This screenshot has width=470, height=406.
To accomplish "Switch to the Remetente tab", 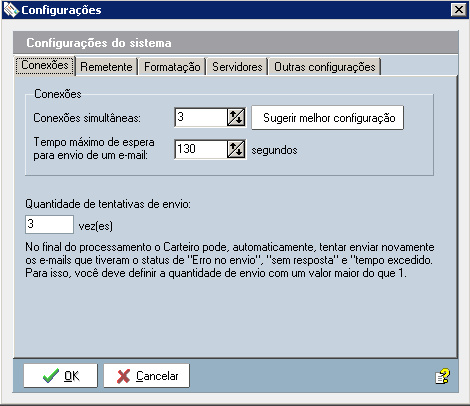I will (x=106, y=67).
